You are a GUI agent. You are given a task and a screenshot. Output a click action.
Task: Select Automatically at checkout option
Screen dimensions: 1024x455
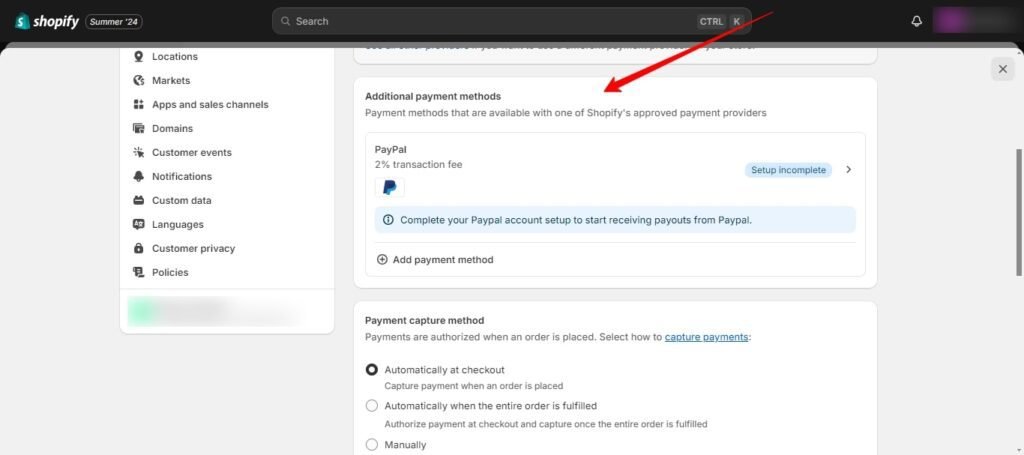(372, 370)
